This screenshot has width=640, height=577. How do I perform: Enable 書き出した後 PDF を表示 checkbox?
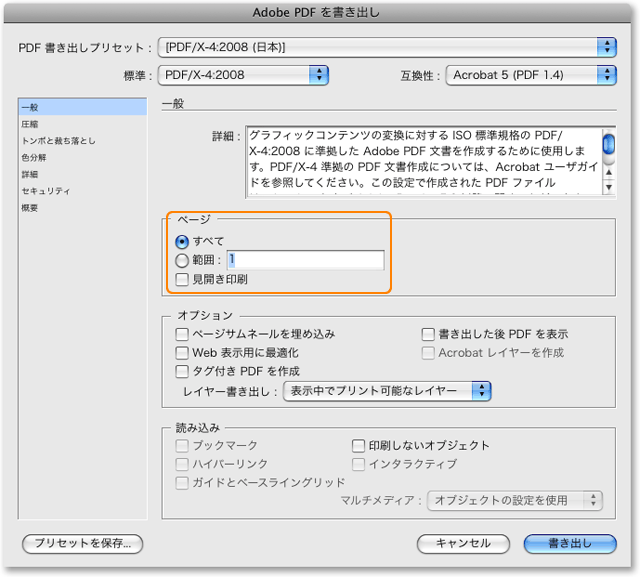pyautogui.click(x=428, y=334)
